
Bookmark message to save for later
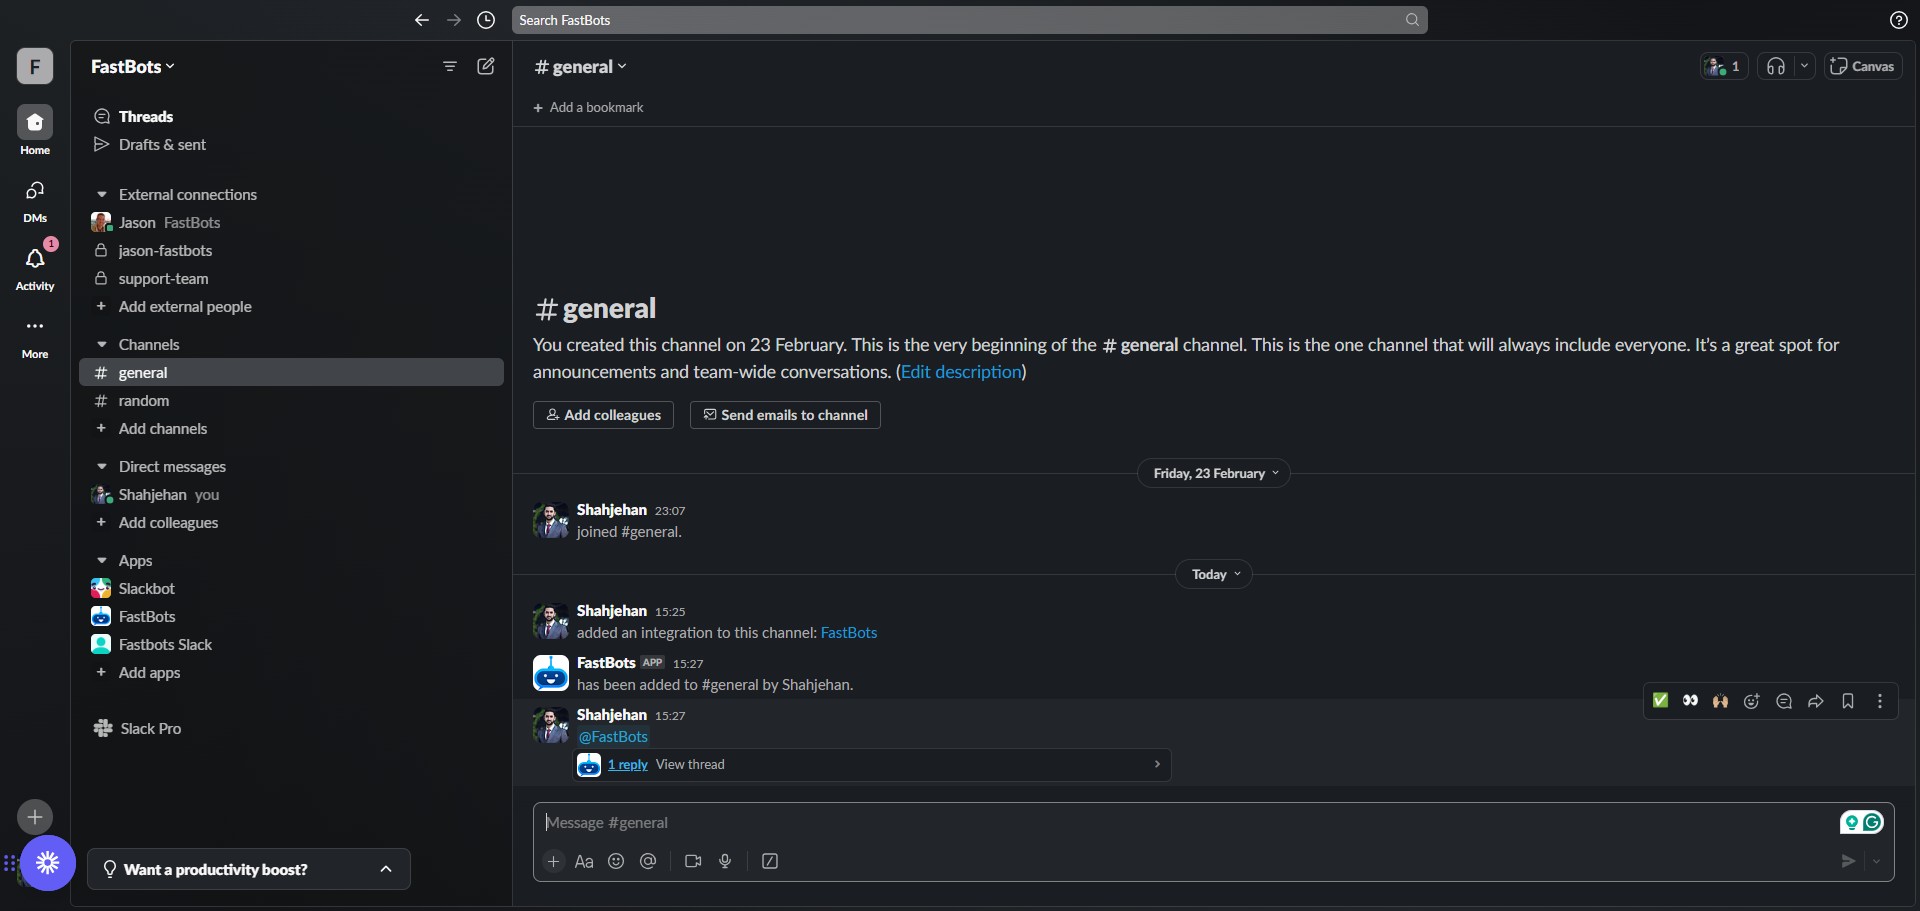pyautogui.click(x=1848, y=701)
